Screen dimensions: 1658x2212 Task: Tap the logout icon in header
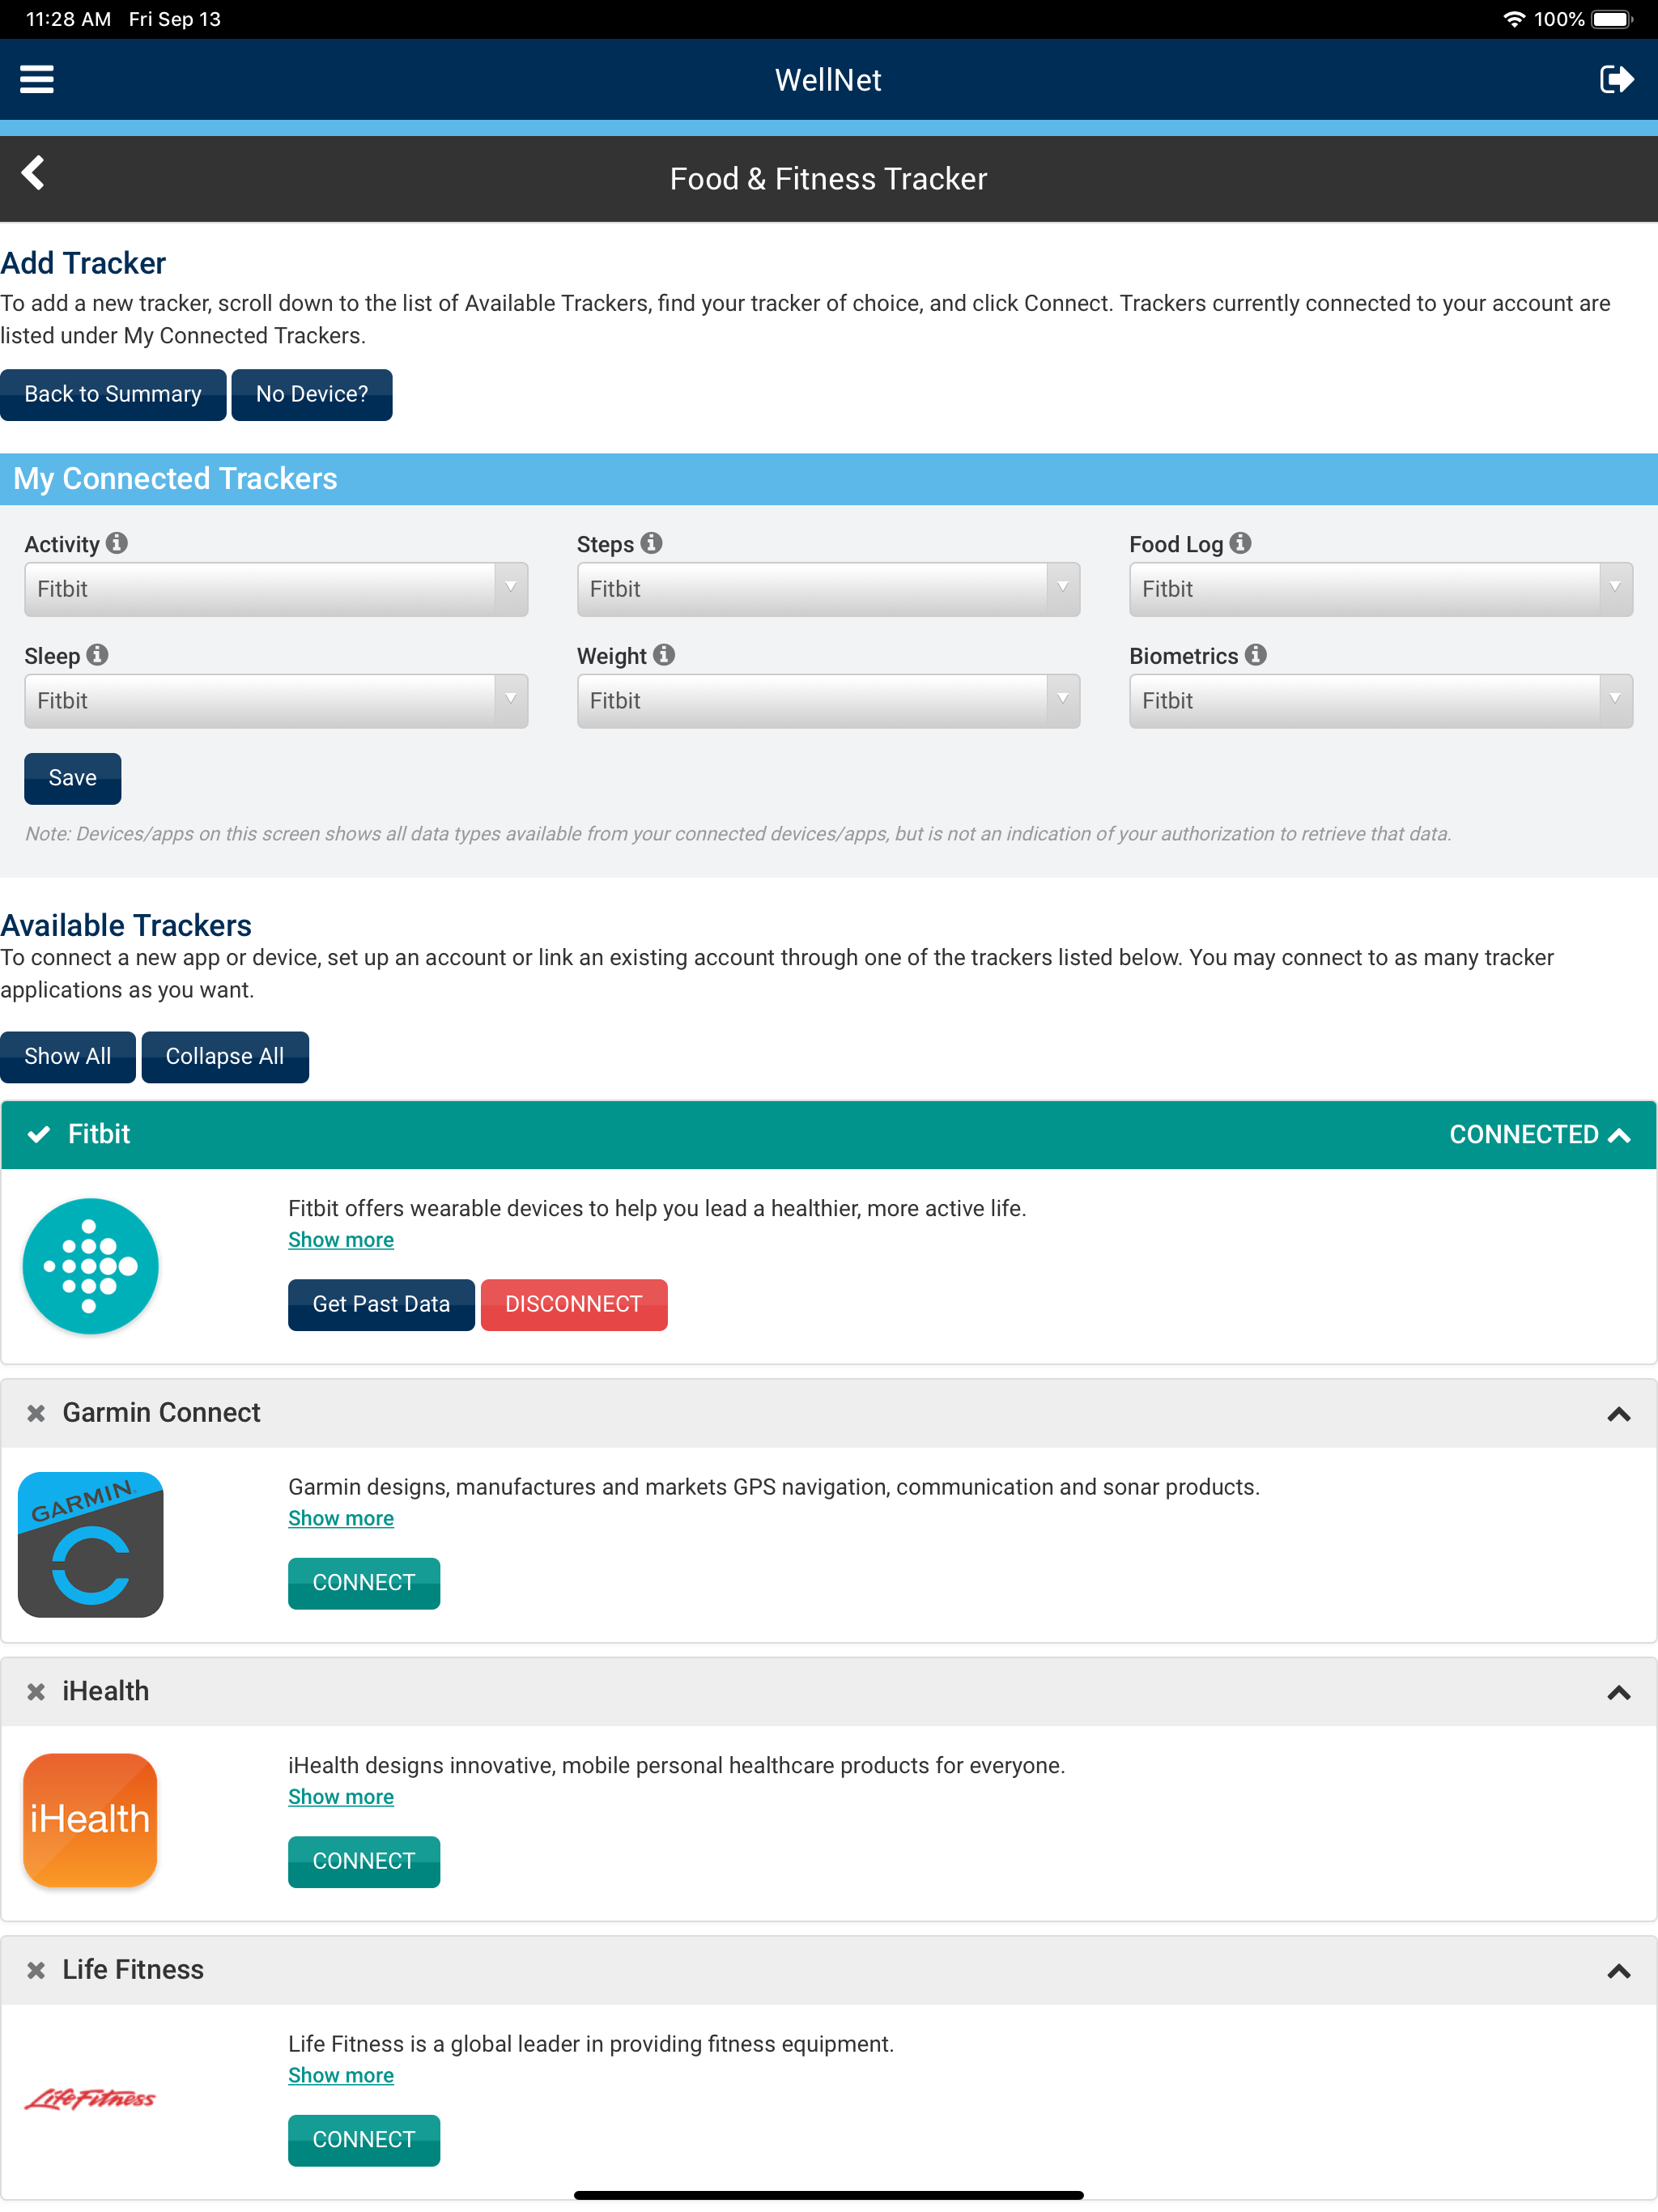pos(1616,79)
